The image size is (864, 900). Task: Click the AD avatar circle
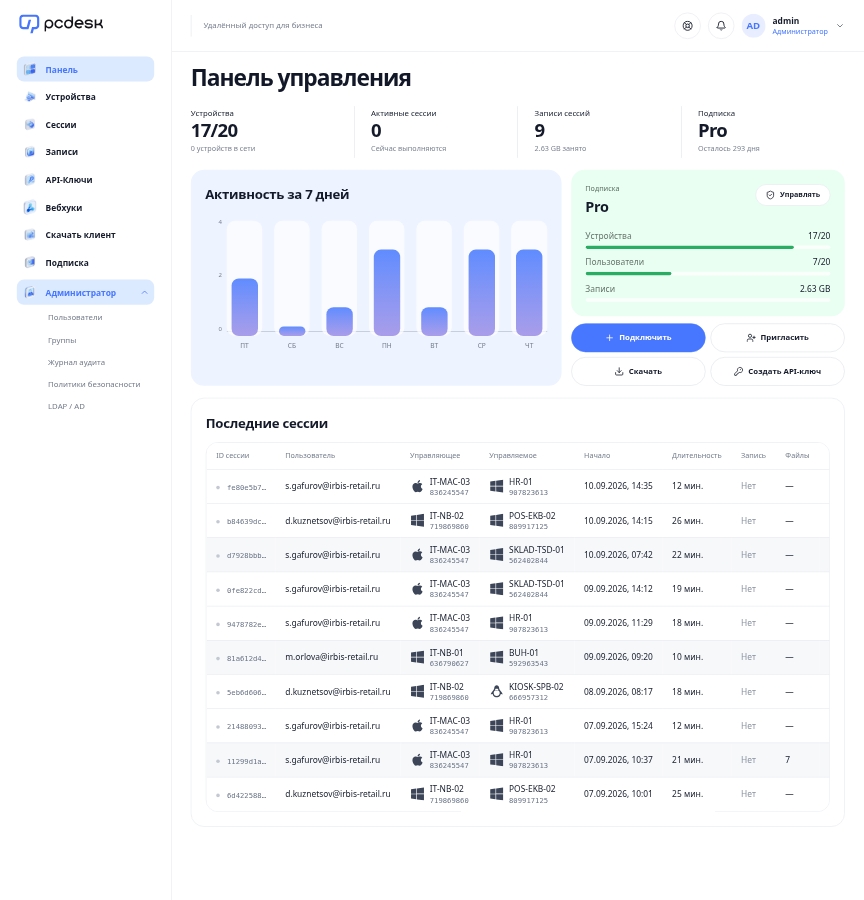pyautogui.click(x=753, y=26)
